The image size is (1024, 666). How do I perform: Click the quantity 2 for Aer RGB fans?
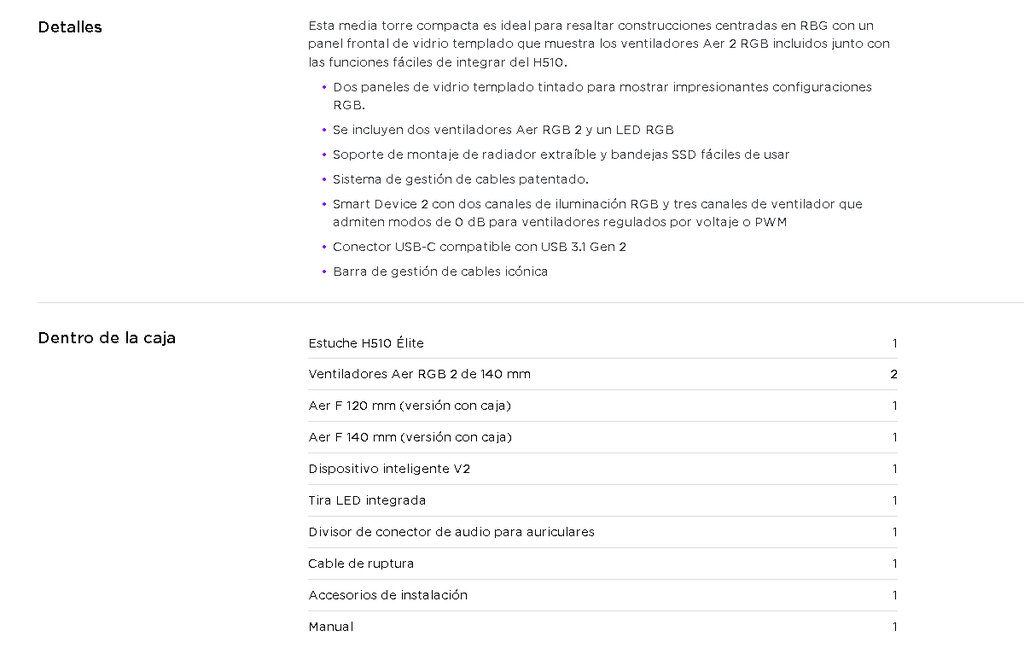point(894,375)
